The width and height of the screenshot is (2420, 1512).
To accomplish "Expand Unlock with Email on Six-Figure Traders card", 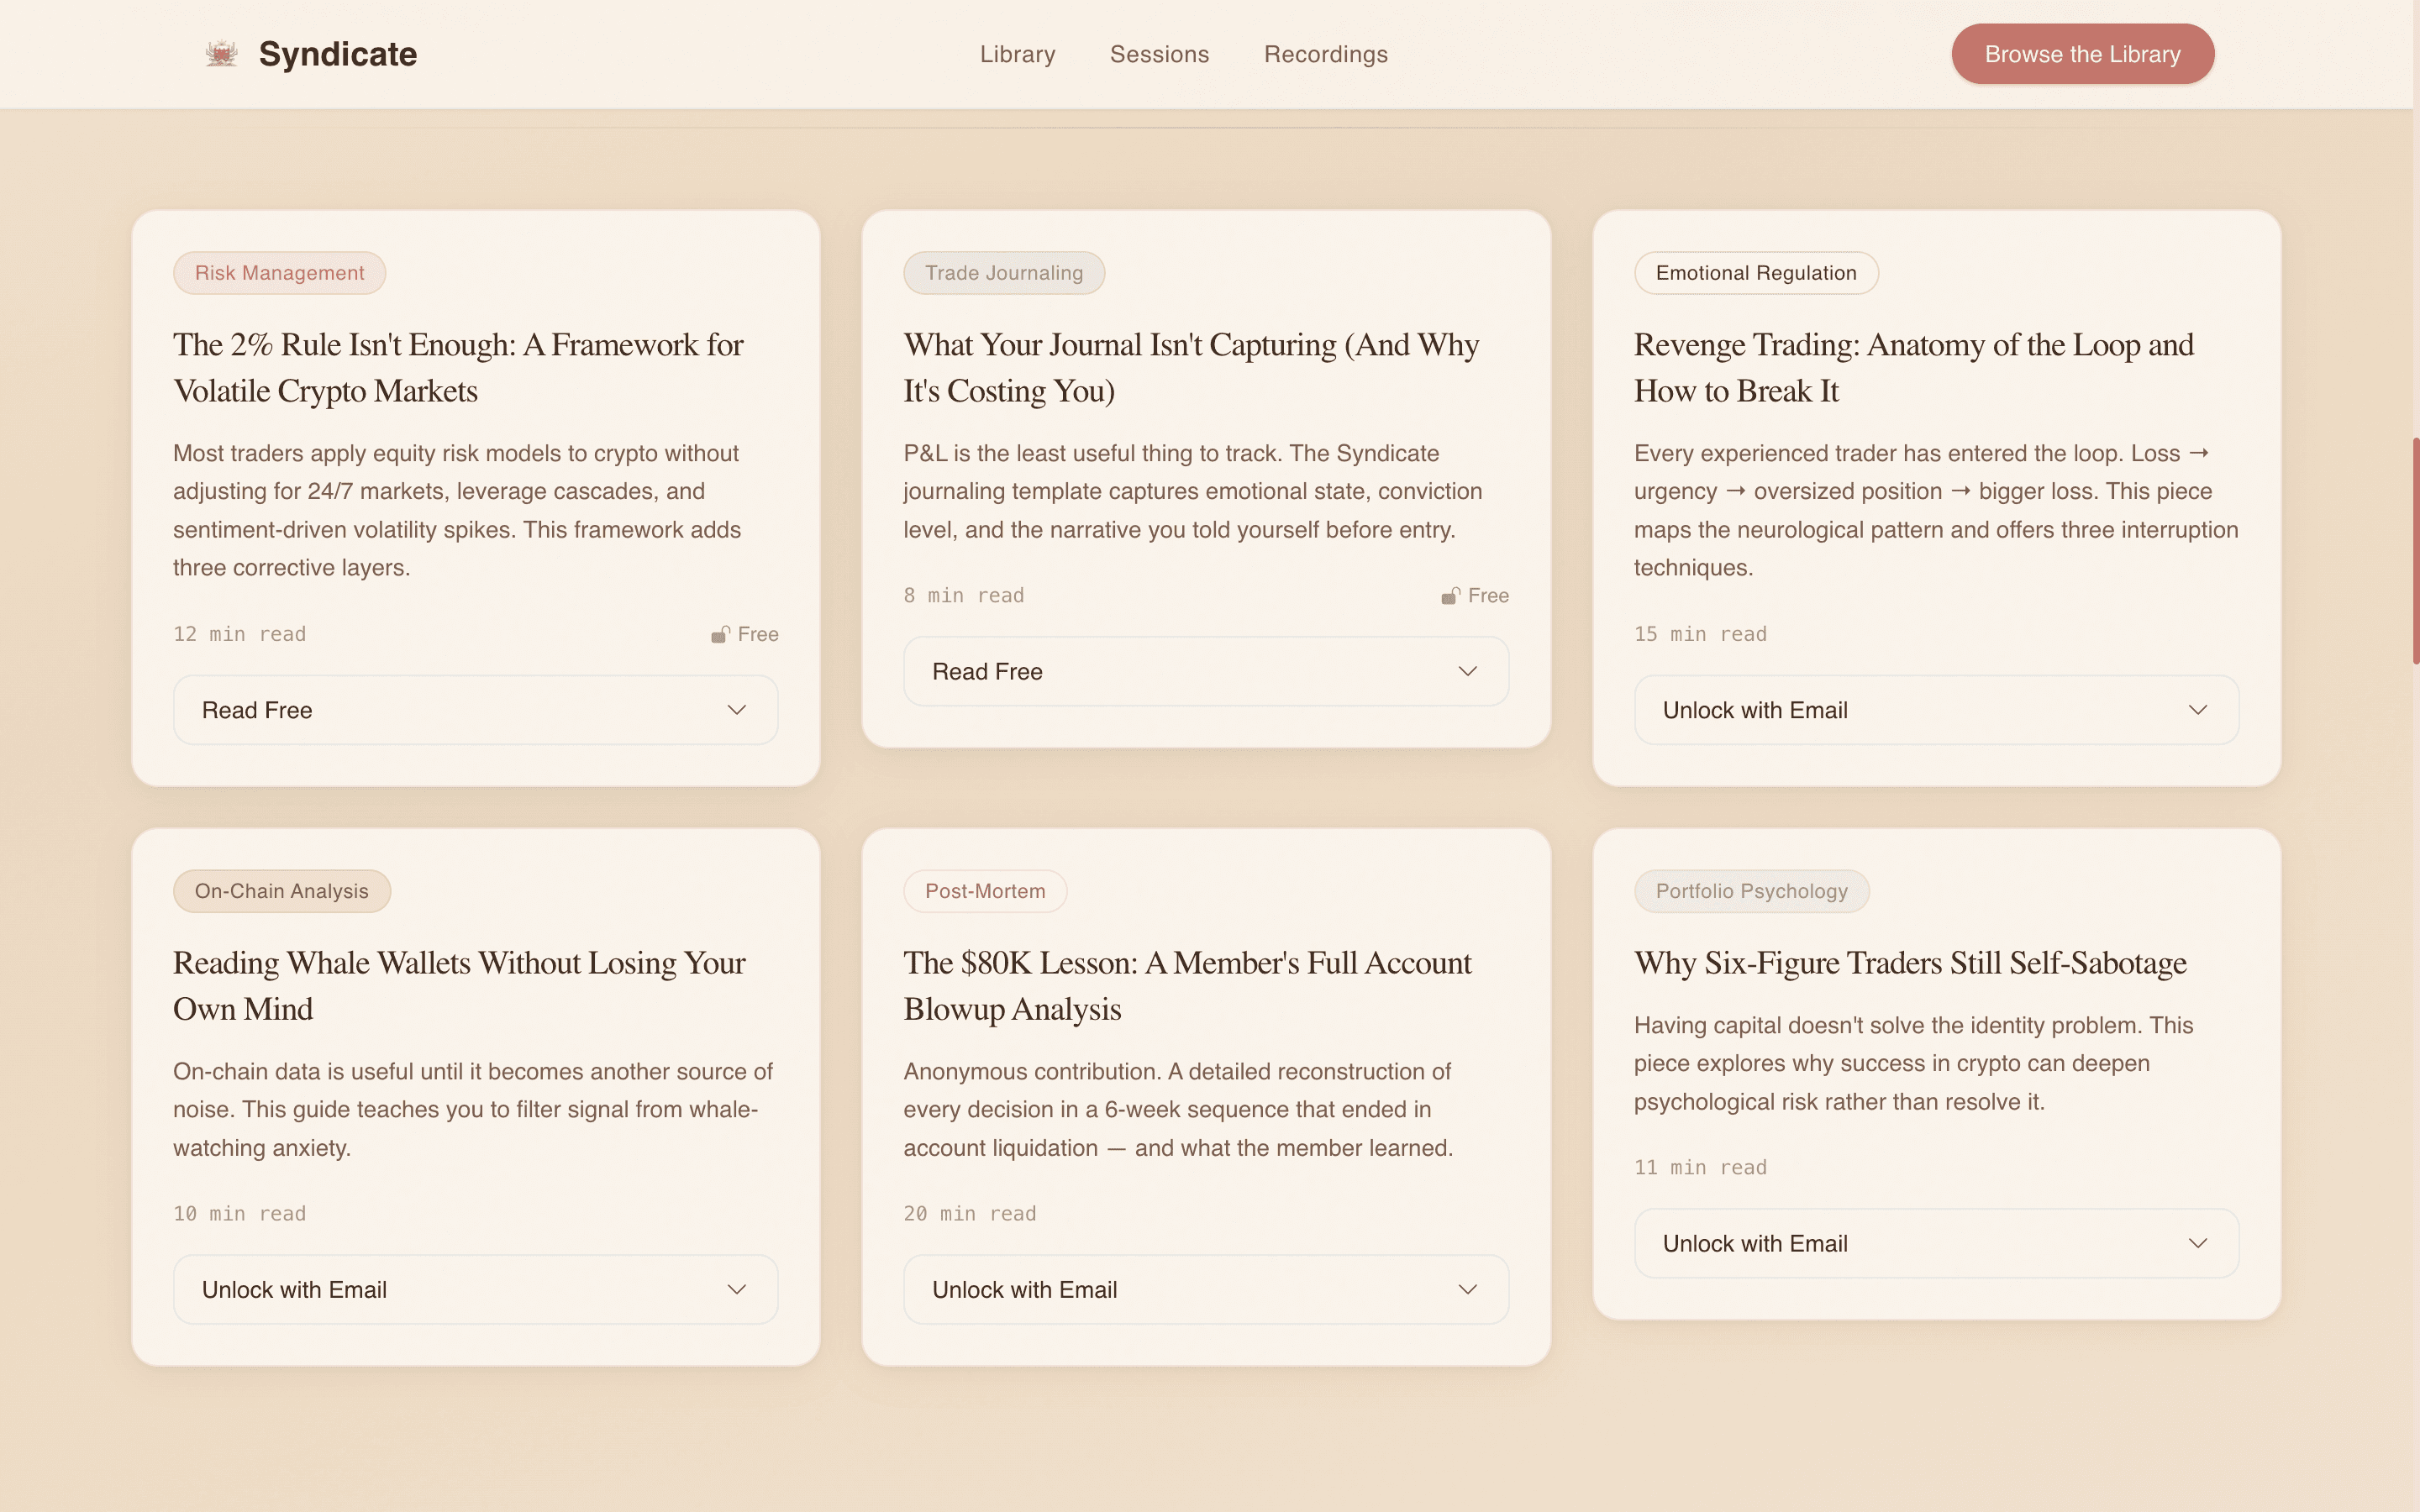I will point(1936,1244).
